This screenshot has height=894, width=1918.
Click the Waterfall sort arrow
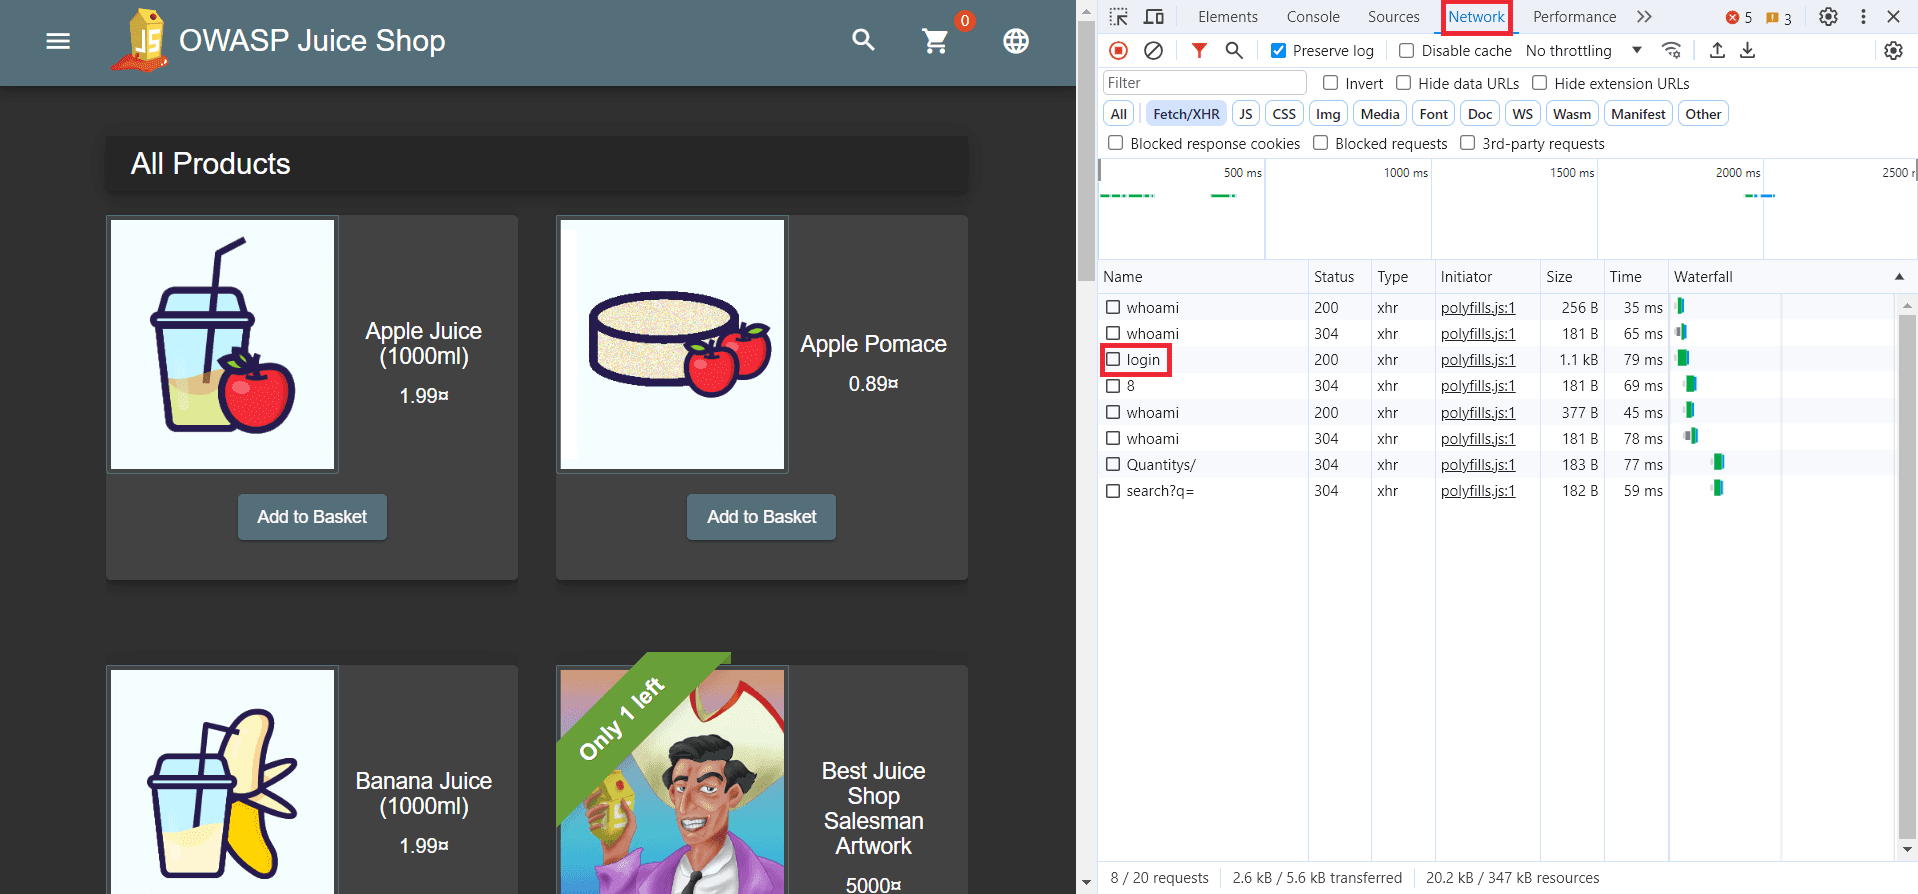pos(1899,277)
